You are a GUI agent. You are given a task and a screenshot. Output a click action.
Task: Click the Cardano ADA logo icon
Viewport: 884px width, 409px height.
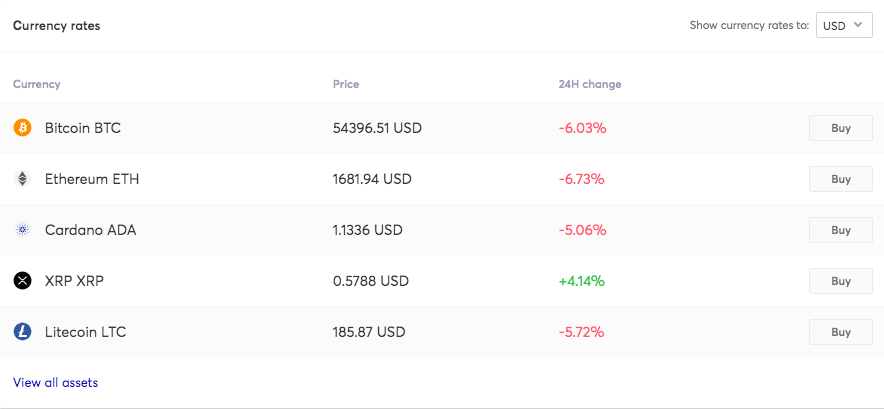(22, 230)
